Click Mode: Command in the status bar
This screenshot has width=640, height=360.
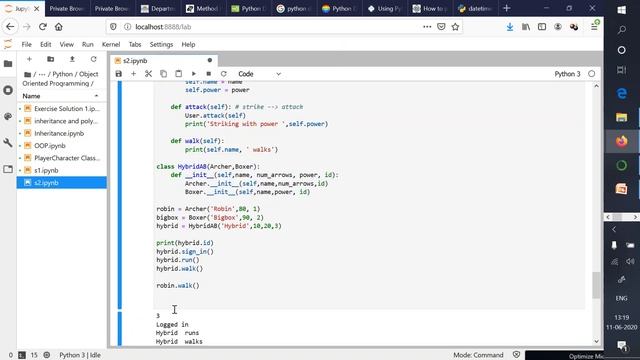click(478, 355)
